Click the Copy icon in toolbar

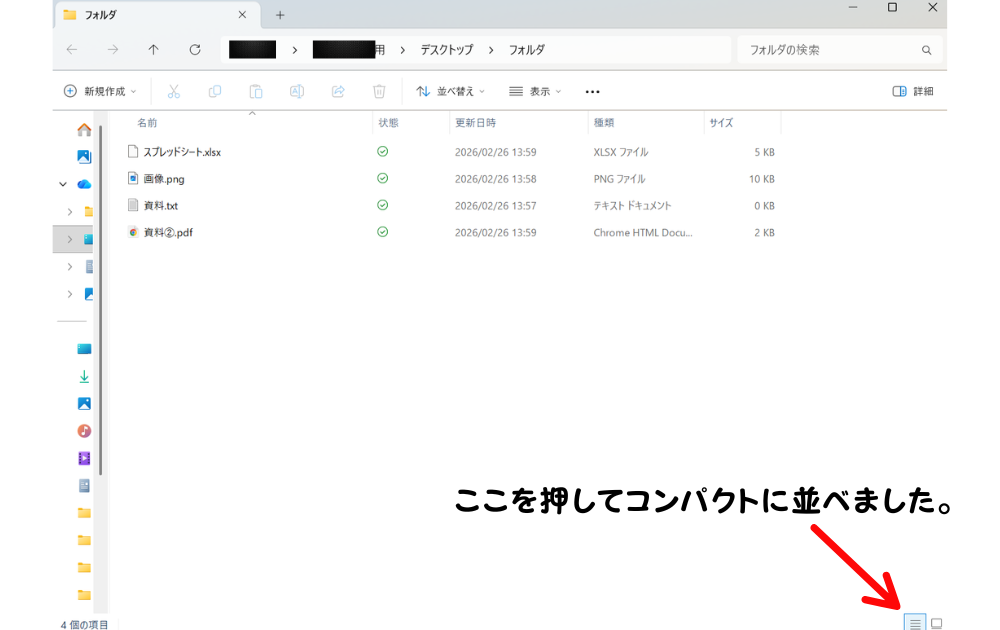215,91
